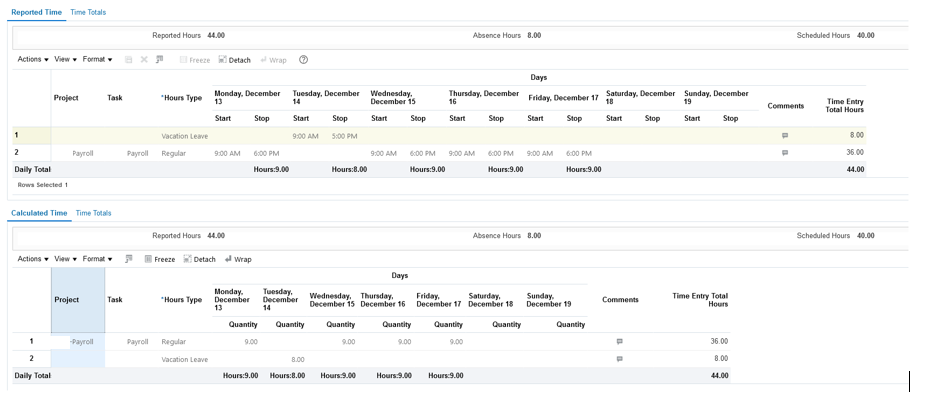
Task: Open View menu in Reported Time toolbar
Action: tap(66, 59)
